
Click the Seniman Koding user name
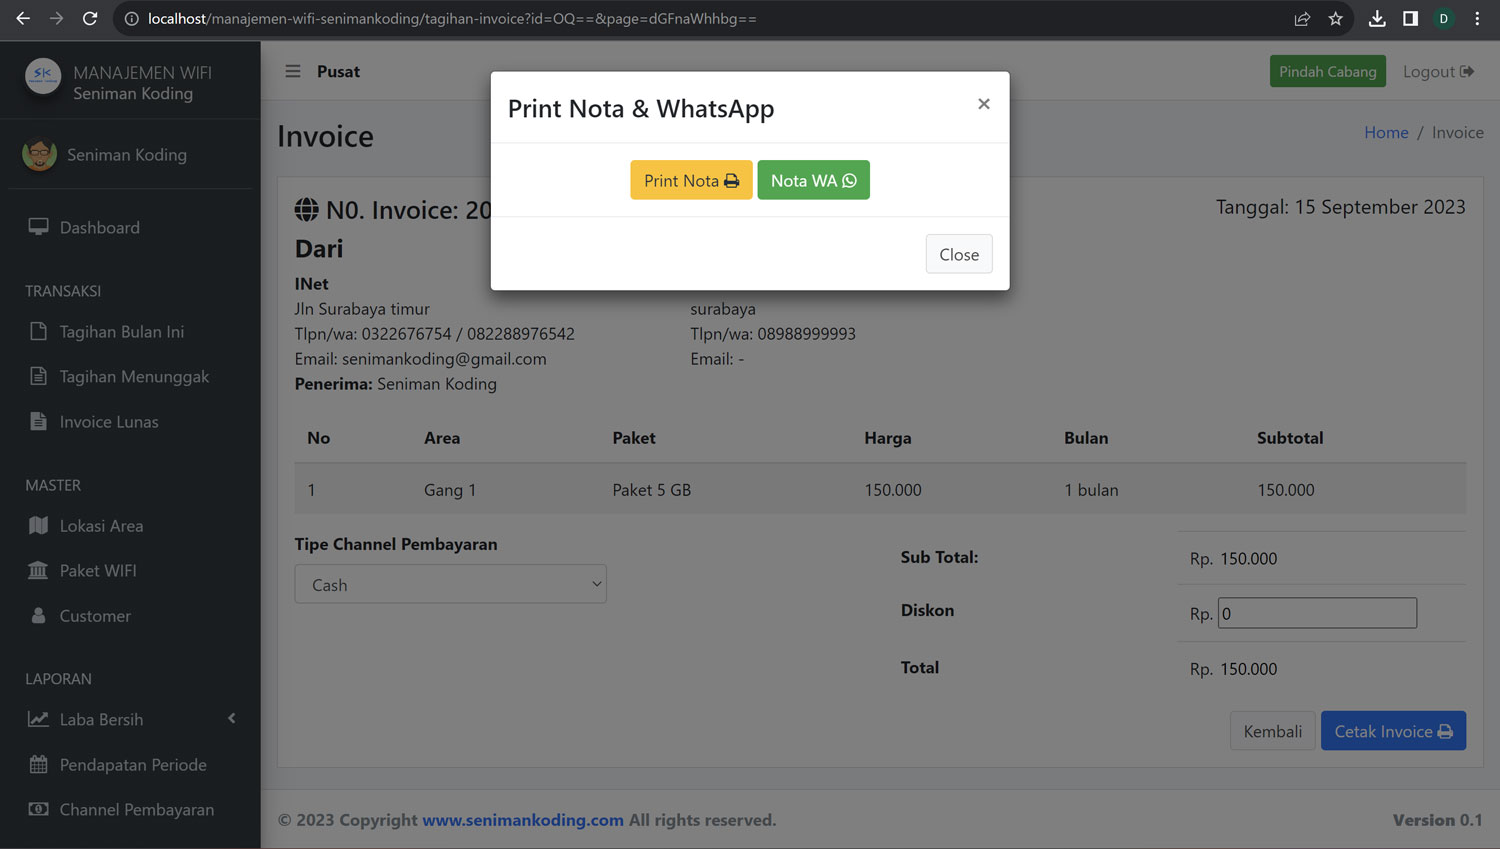pos(127,154)
